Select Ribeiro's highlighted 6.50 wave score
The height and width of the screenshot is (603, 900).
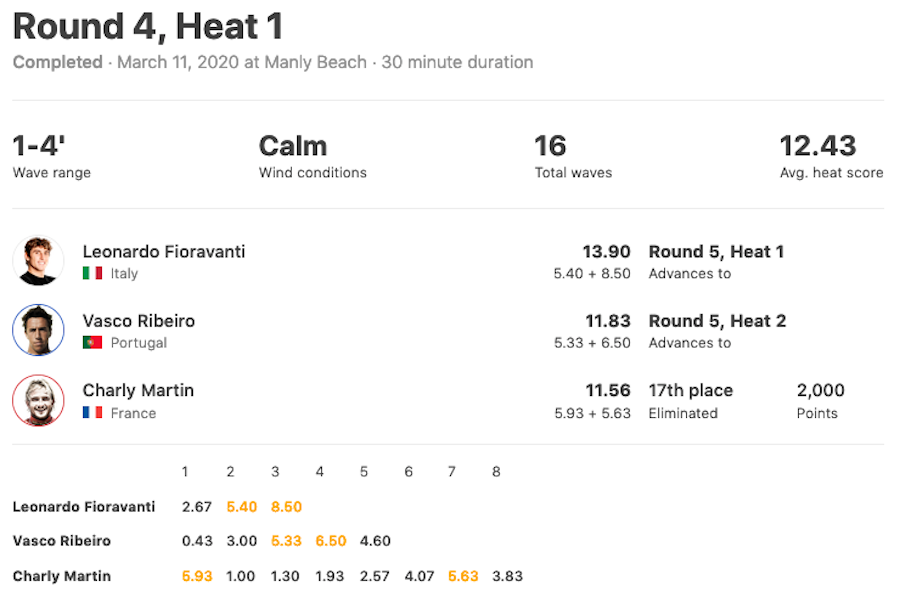click(331, 540)
